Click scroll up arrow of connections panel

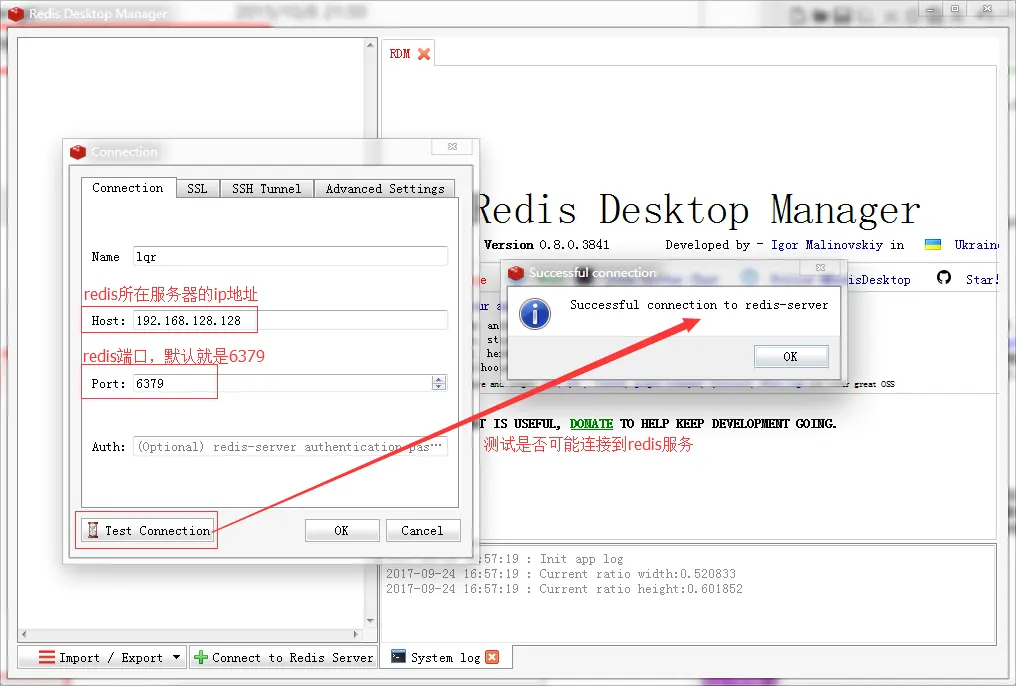point(370,45)
